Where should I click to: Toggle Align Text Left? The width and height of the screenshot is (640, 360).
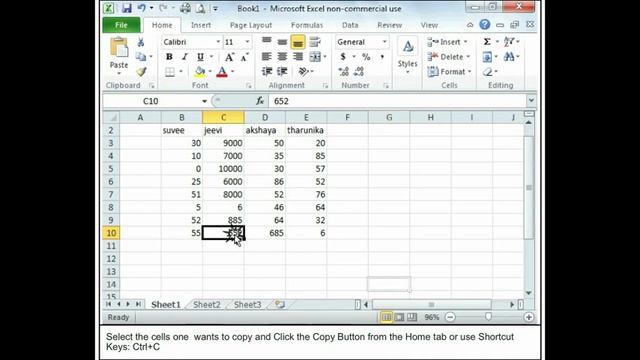[x=267, y=57]
